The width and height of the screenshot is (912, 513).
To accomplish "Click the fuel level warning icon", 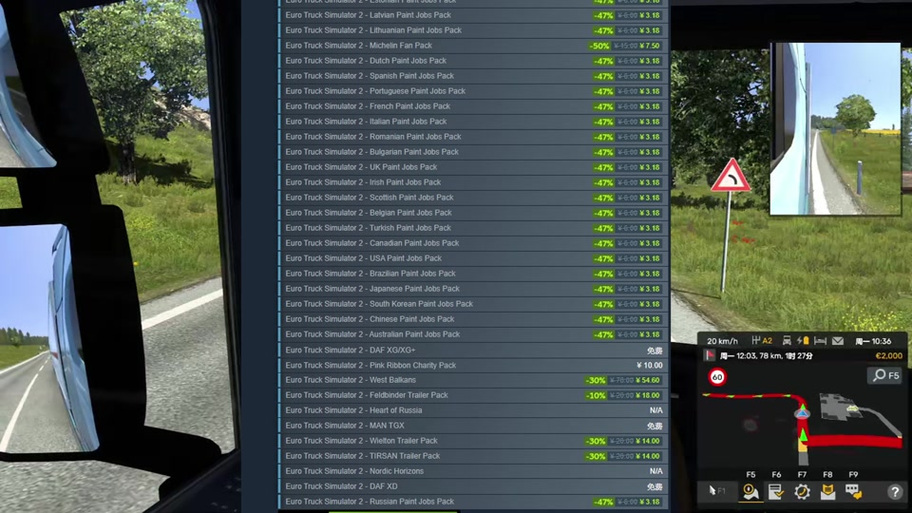I will pos(803,341).
